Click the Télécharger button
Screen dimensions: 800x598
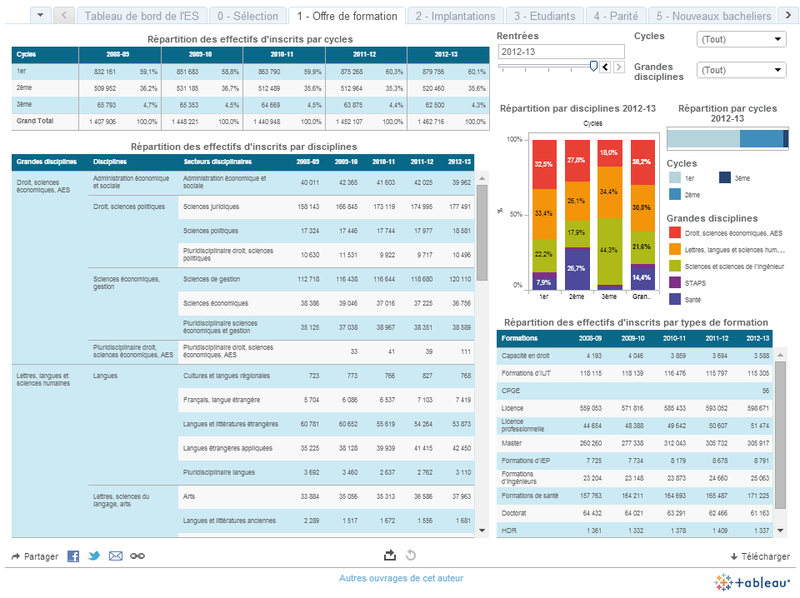(x=760, y=557)
